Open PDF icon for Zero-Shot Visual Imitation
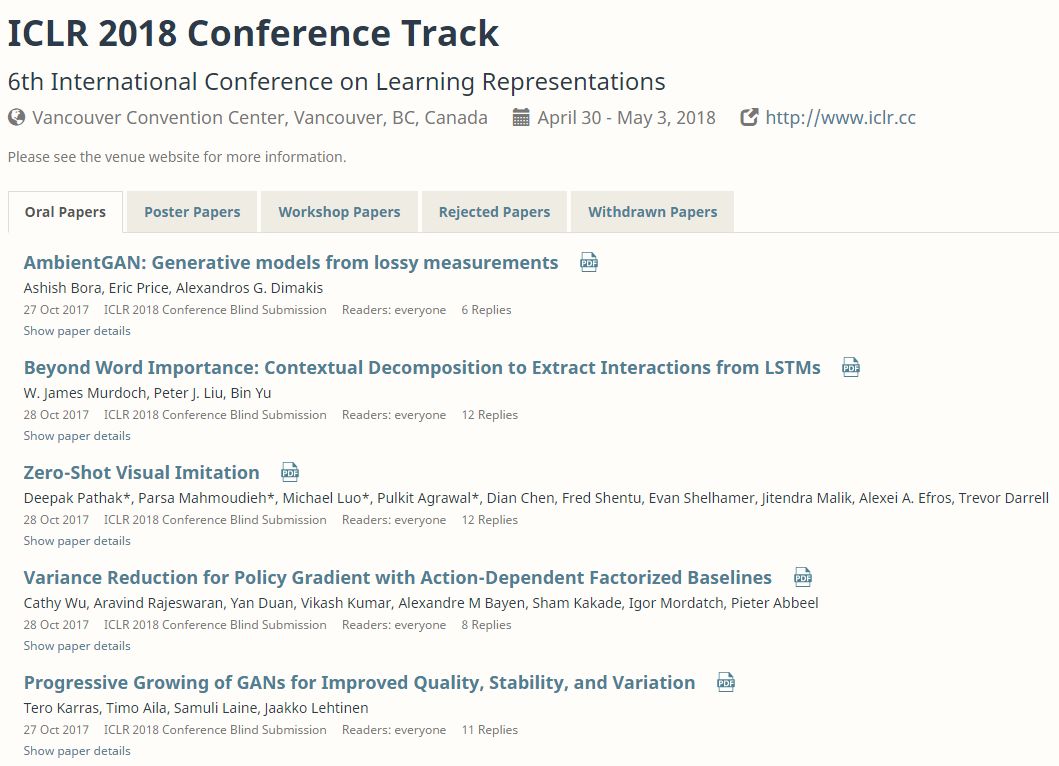 point(290,472)
